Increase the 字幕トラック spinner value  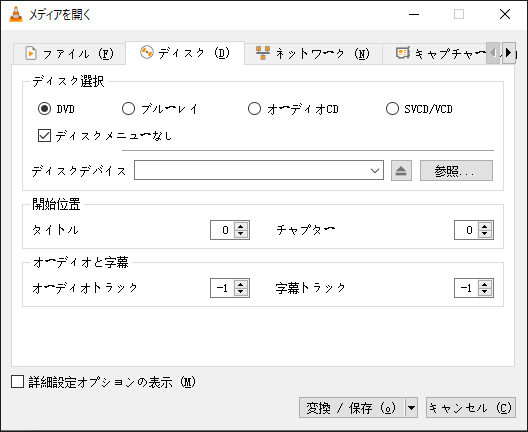pyautogui.click(x=485, y=285)
